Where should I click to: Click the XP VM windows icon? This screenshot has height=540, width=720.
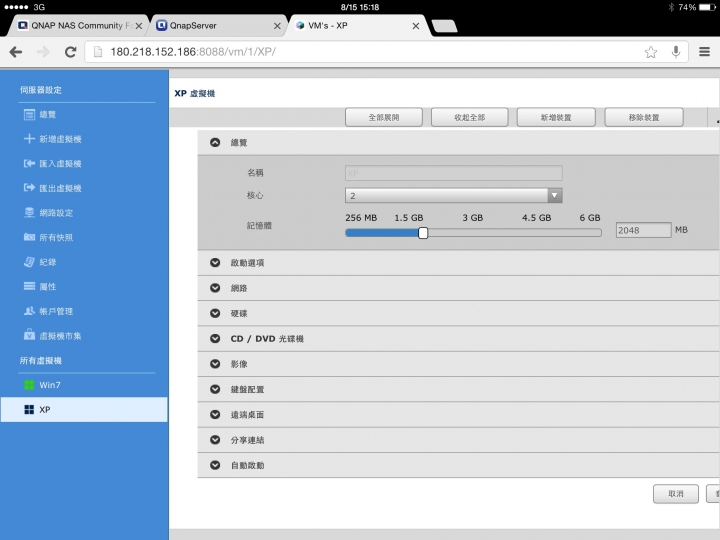[x=29, y=410]
